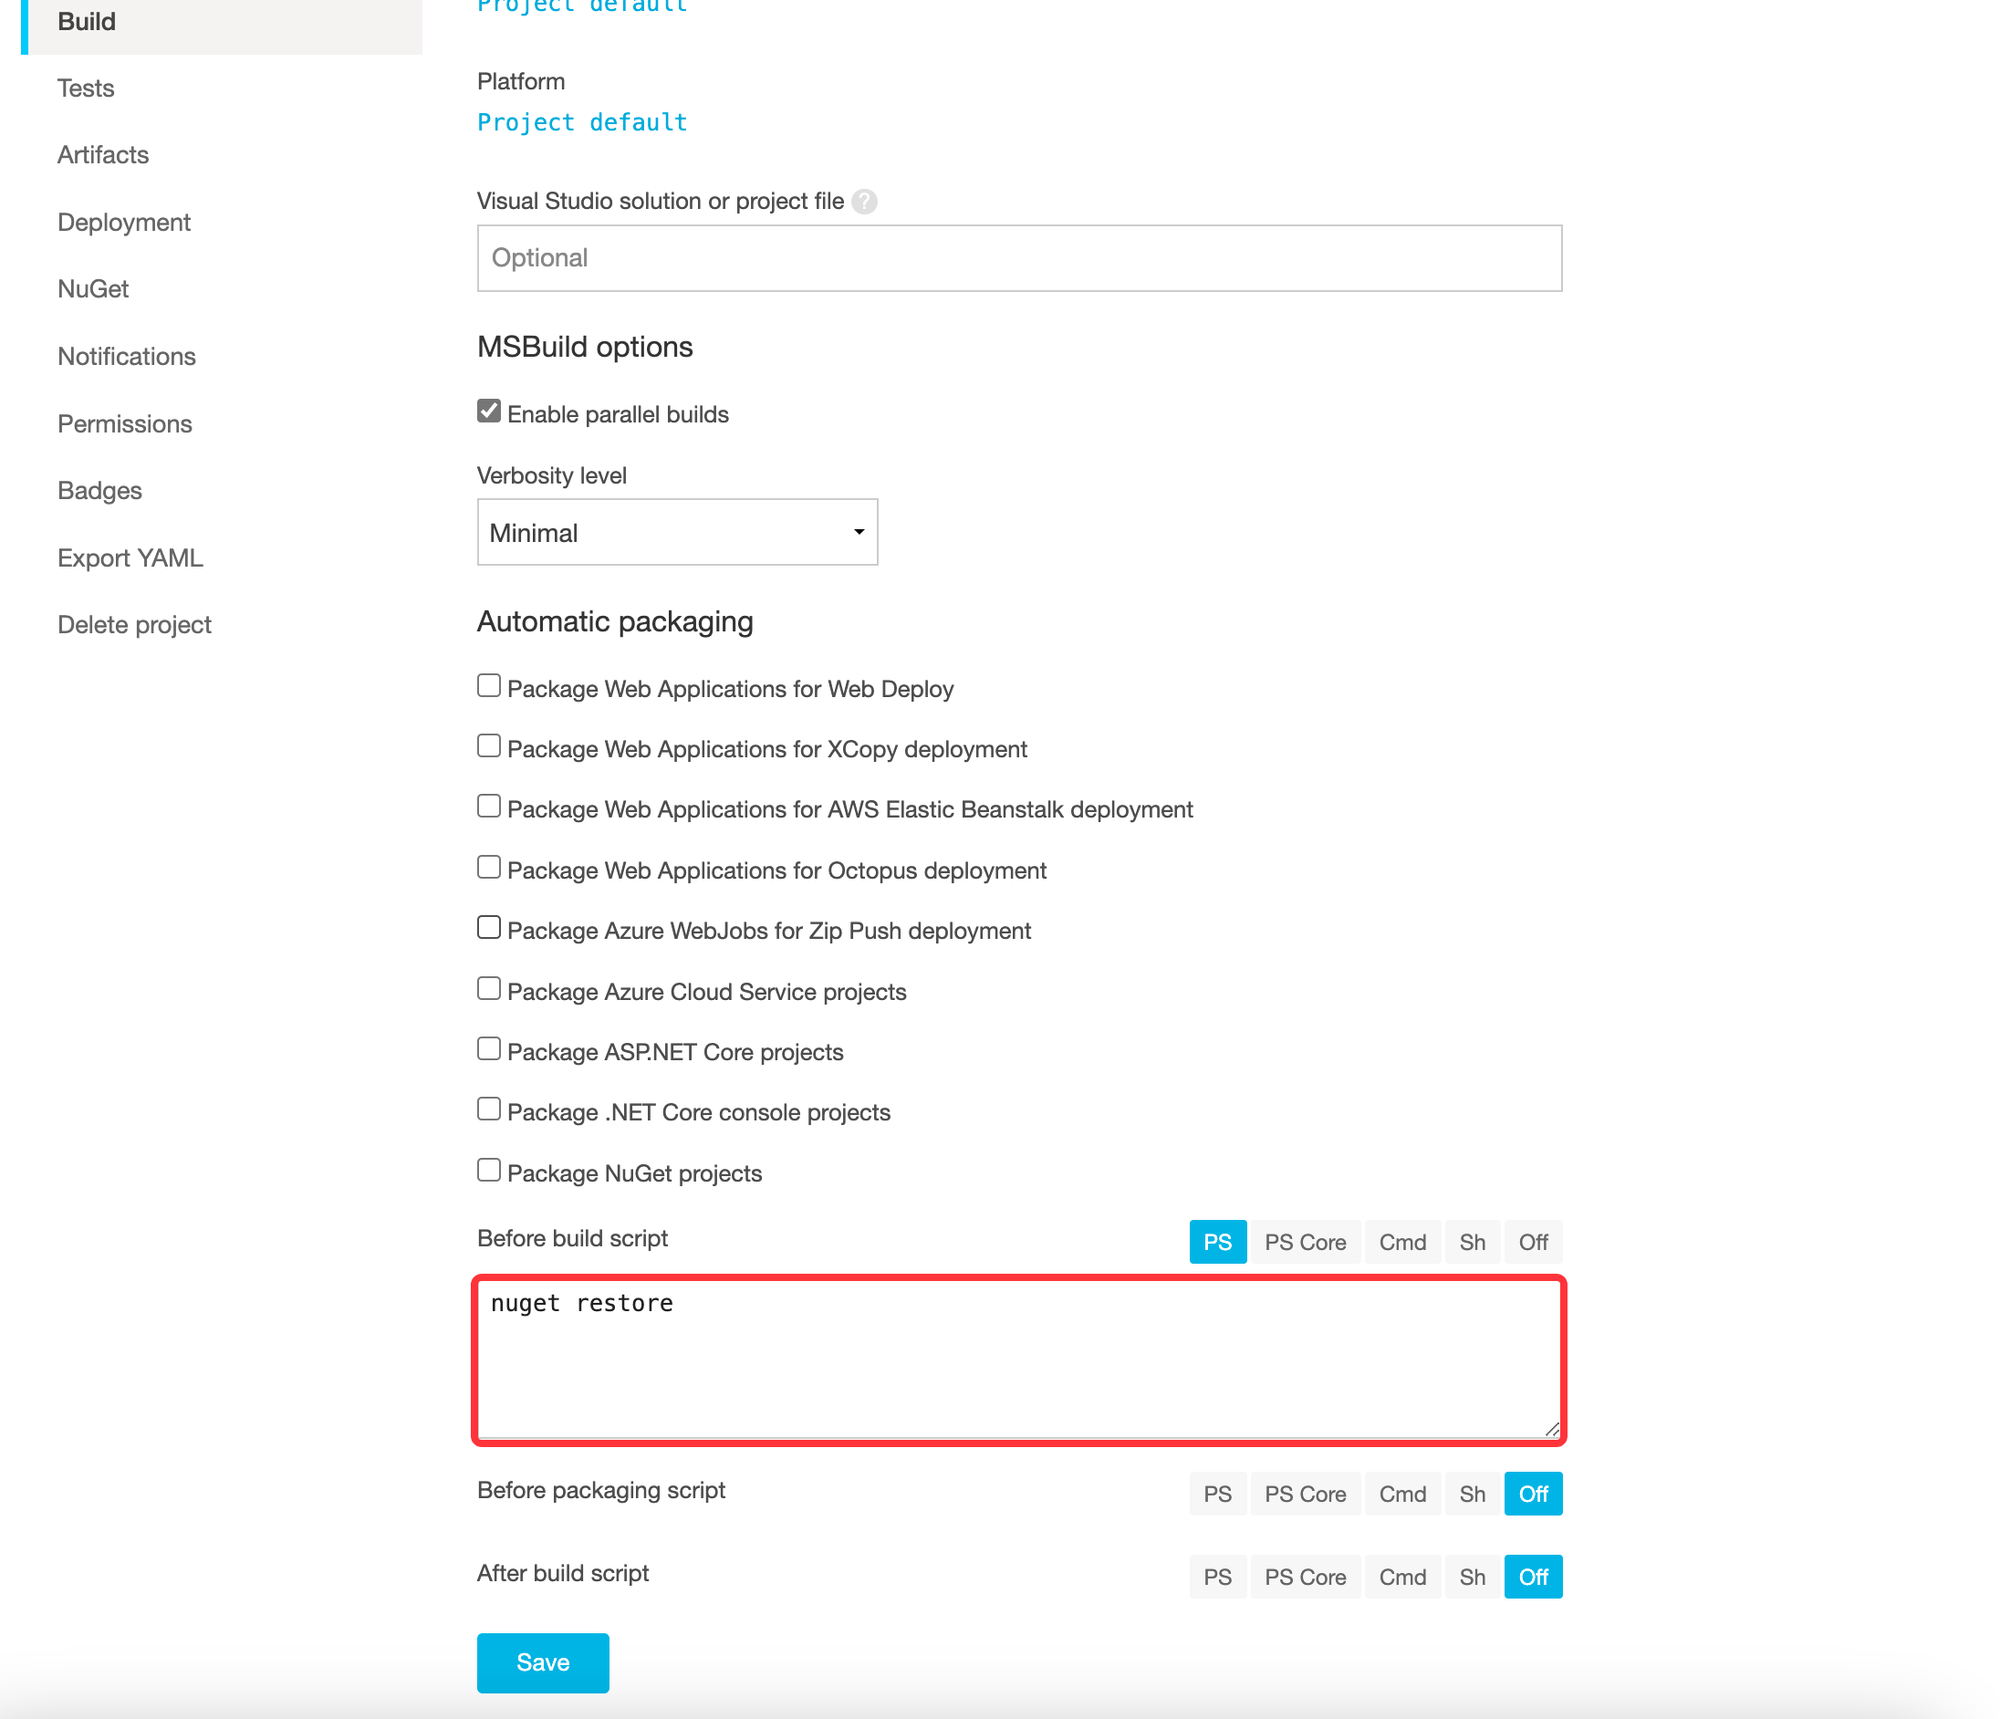Switch Before build script to PS Core
The height and width of the screenshot is (1719, 2000).
tap(1304, 1242)
